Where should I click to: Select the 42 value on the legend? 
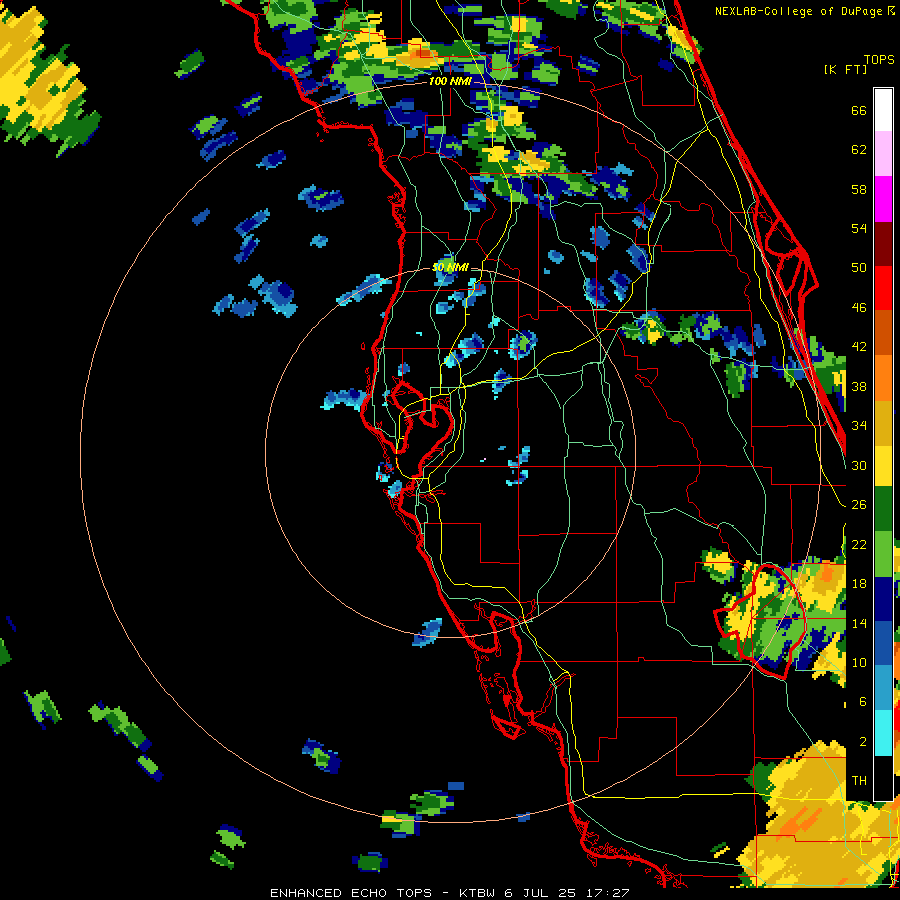pos(859,347)
